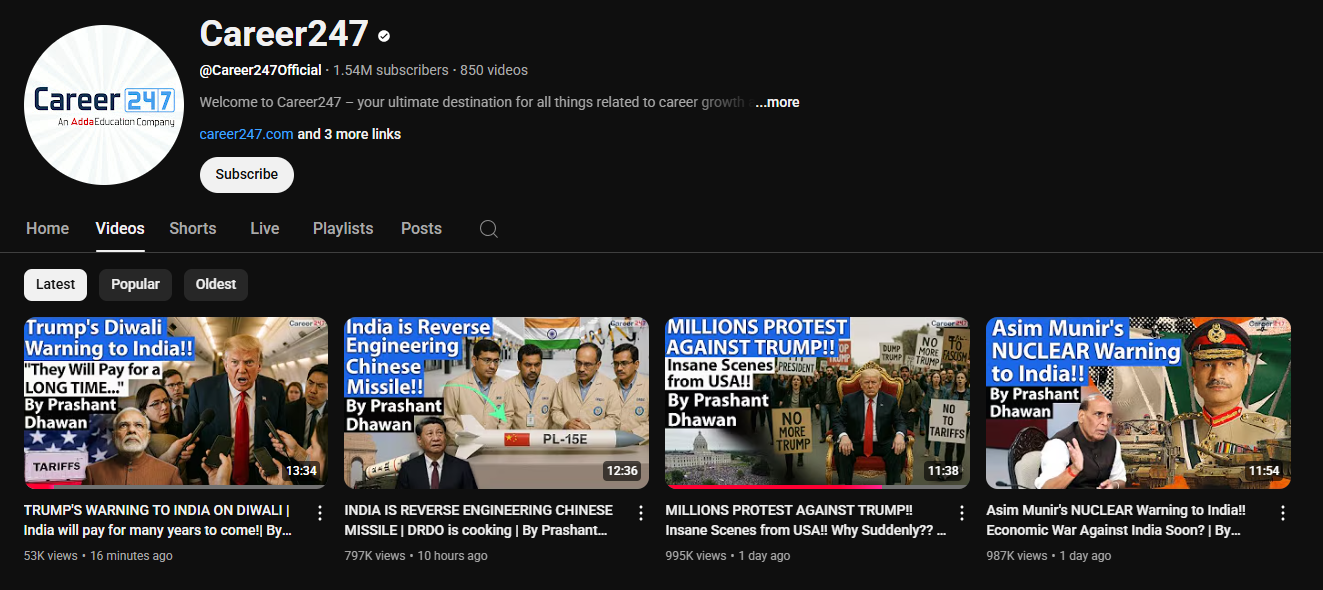Screen dimensions: 1323x590
Task: Open options menu for reverse engineering missile video
Action: coord(641,513)
